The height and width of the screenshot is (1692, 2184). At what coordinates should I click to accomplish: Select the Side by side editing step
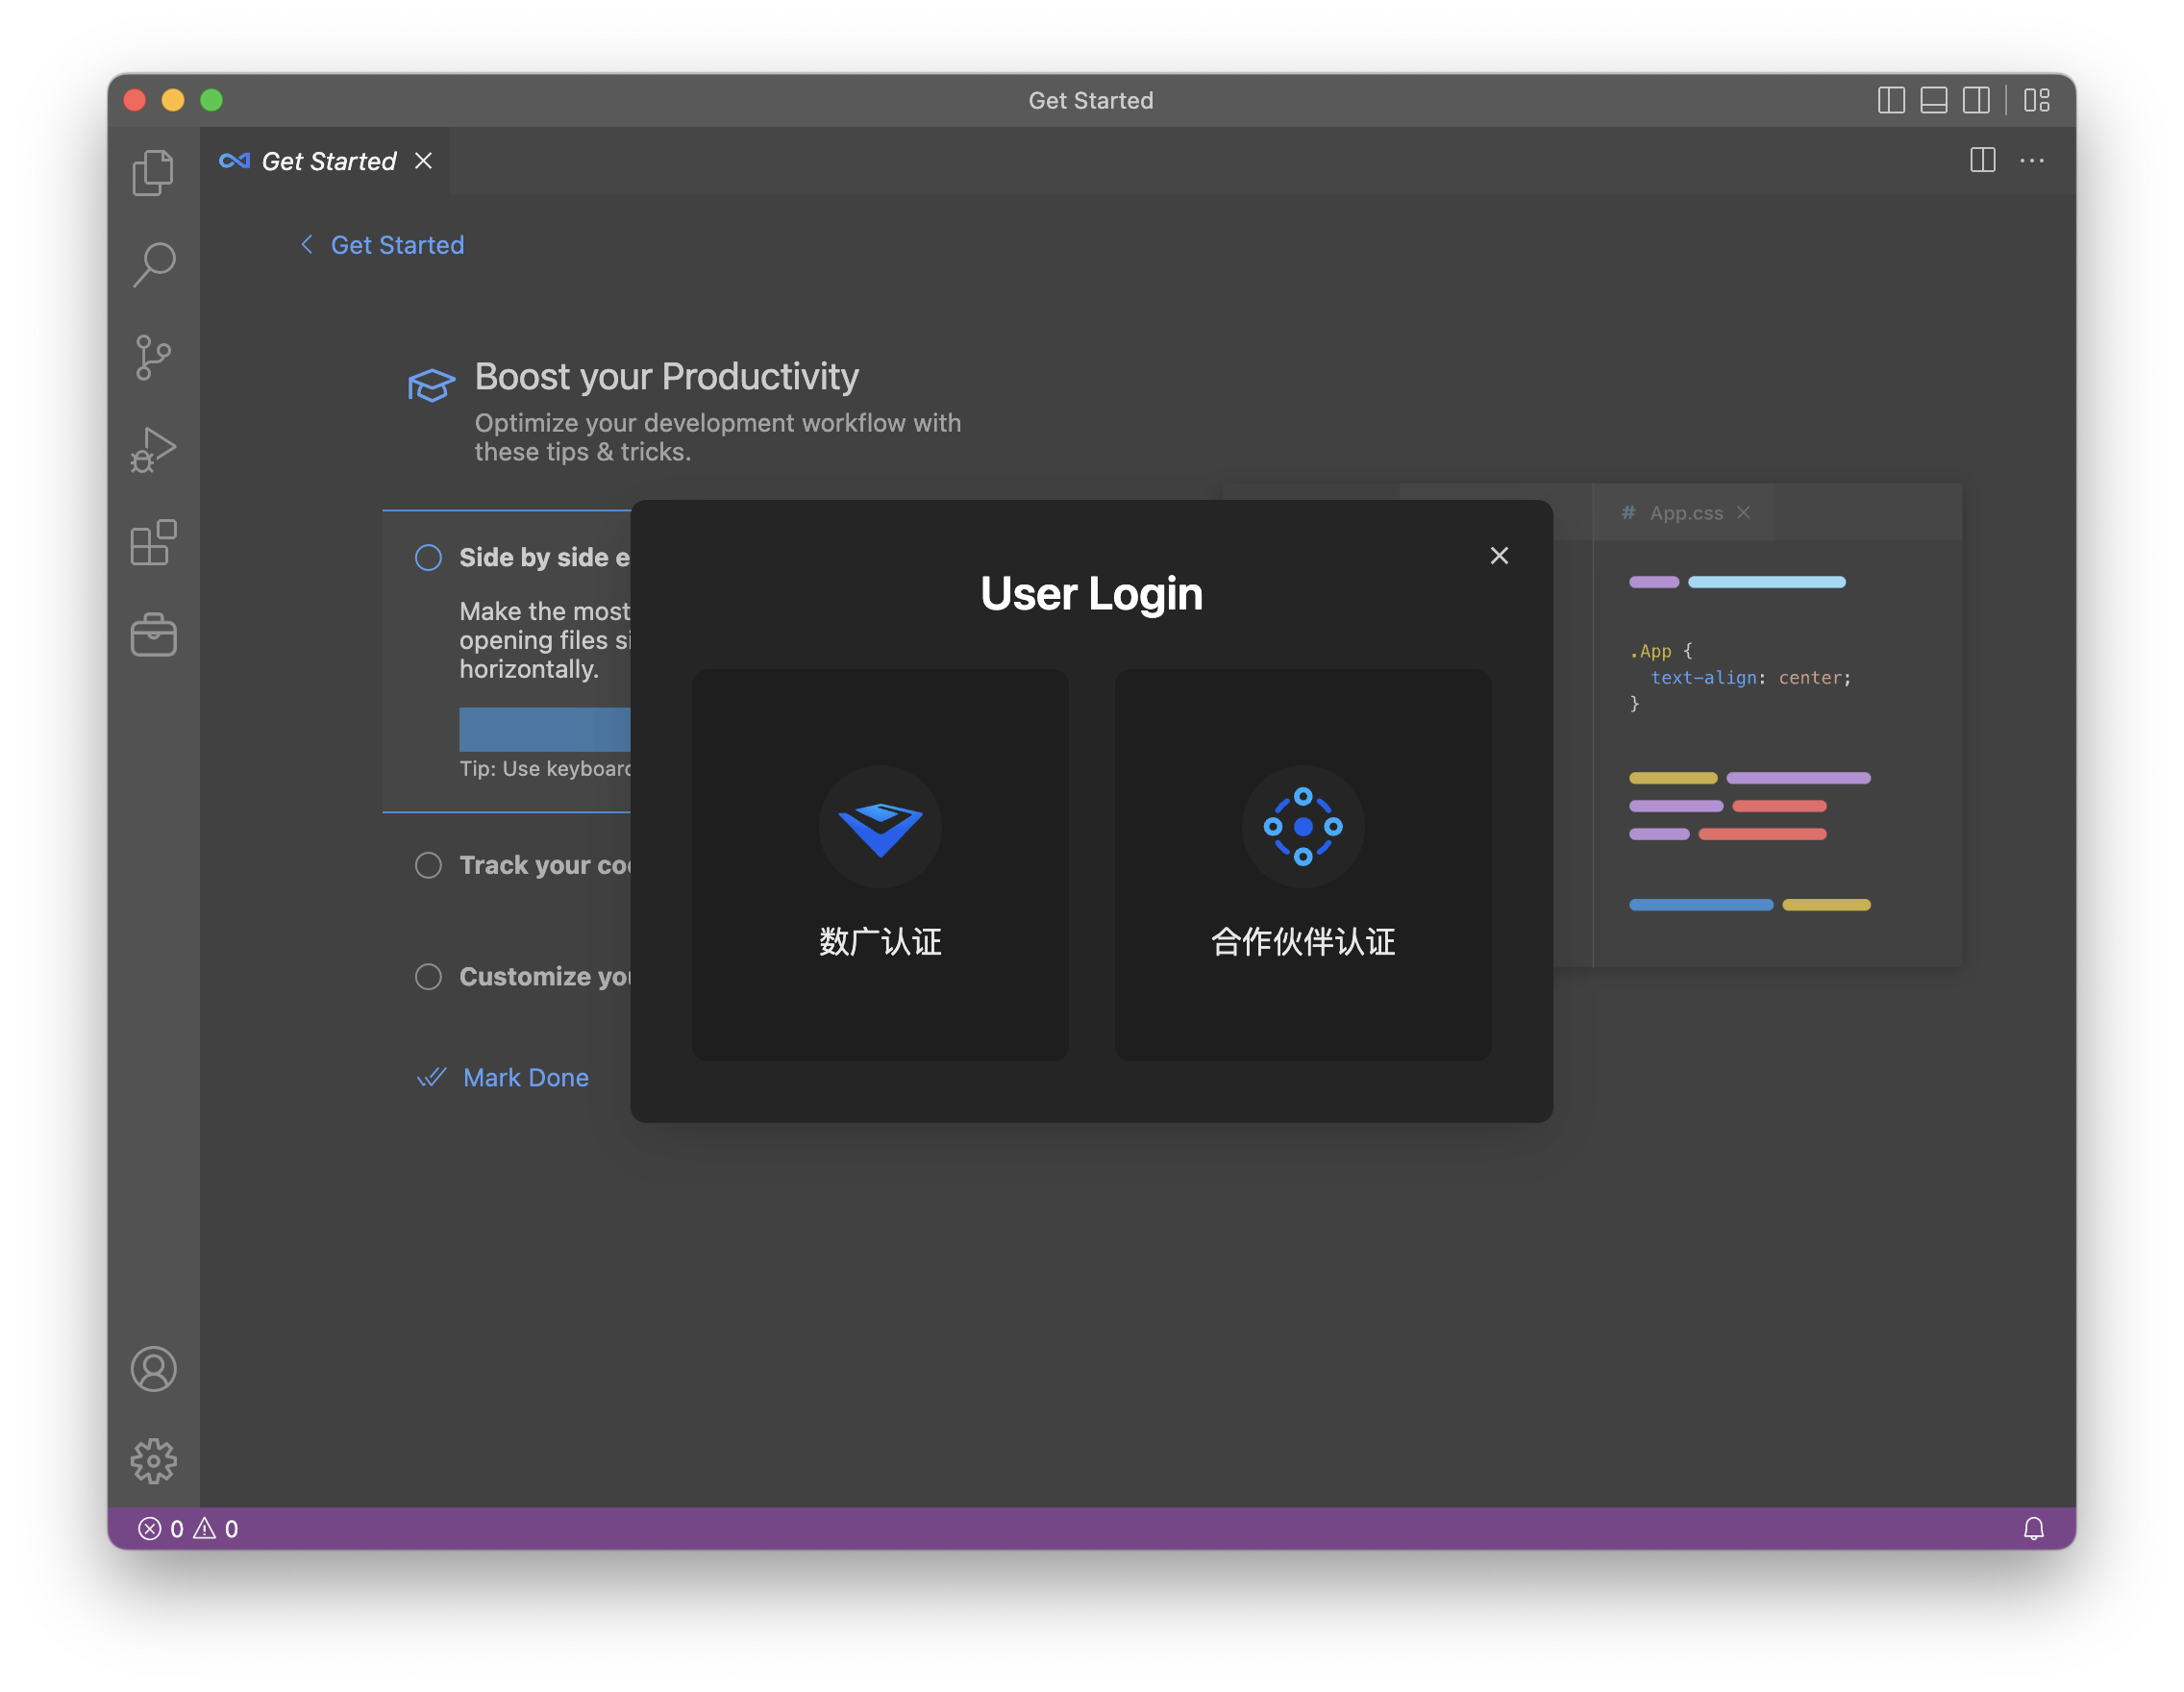tap(428, 557)
